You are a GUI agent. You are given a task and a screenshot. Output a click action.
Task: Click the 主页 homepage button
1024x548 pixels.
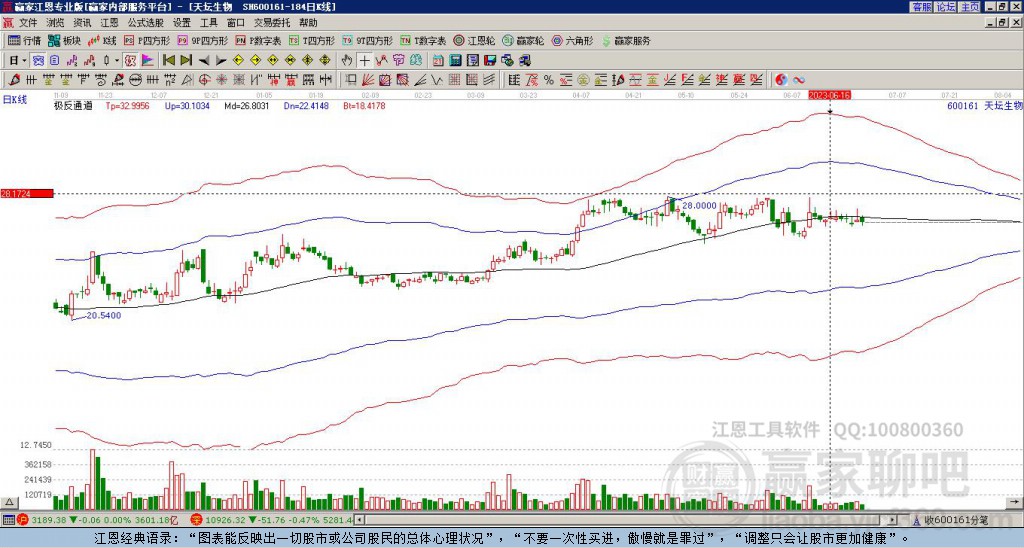point(970,7)
